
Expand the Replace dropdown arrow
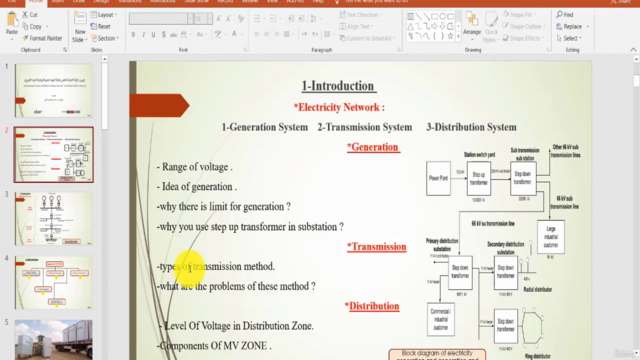[588, 27]
